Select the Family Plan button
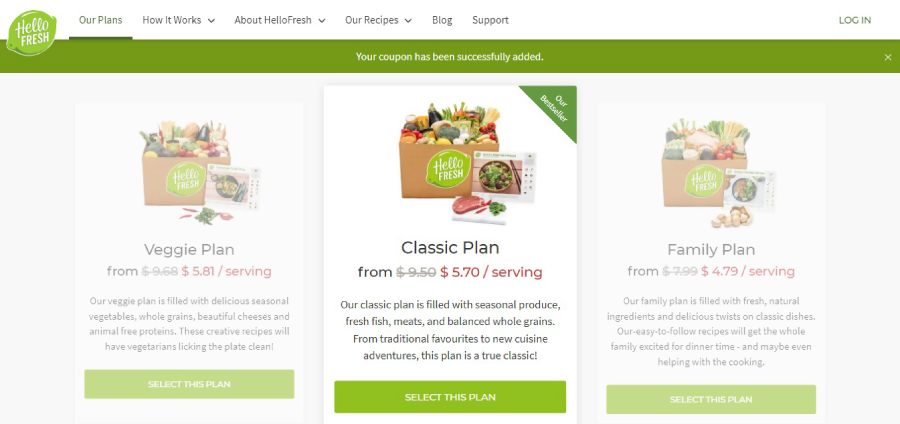900x424 pixels. pyautogui.click(x=711, y=399)
